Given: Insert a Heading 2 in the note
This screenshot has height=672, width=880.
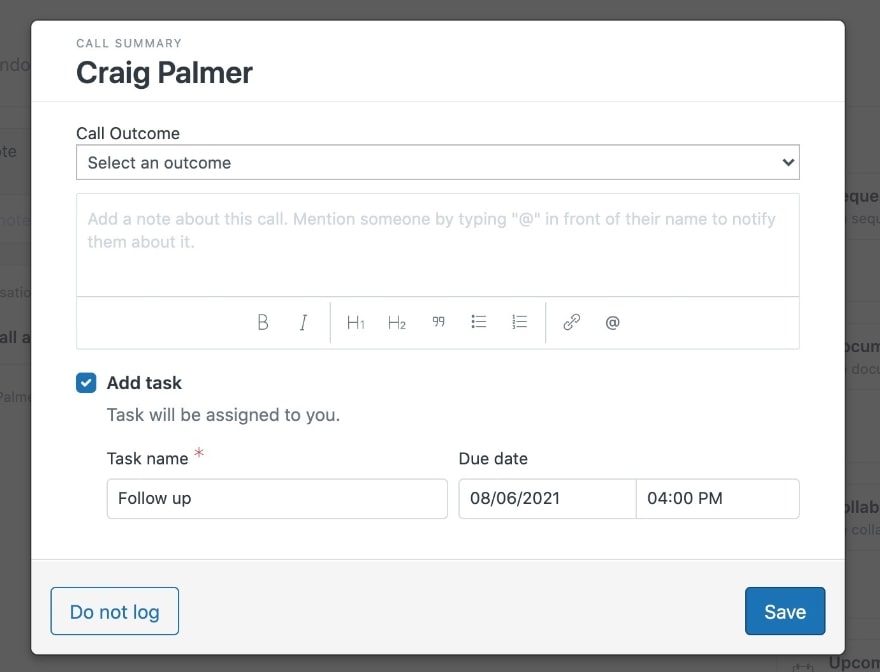Looking at the screenshot, I should (x=397, y=323).
